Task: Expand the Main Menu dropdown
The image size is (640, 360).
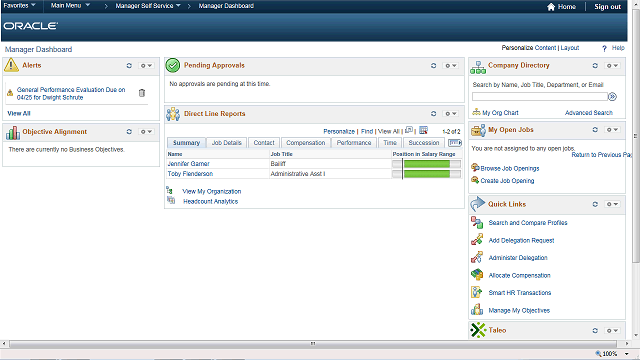Action: pos(70,6)
